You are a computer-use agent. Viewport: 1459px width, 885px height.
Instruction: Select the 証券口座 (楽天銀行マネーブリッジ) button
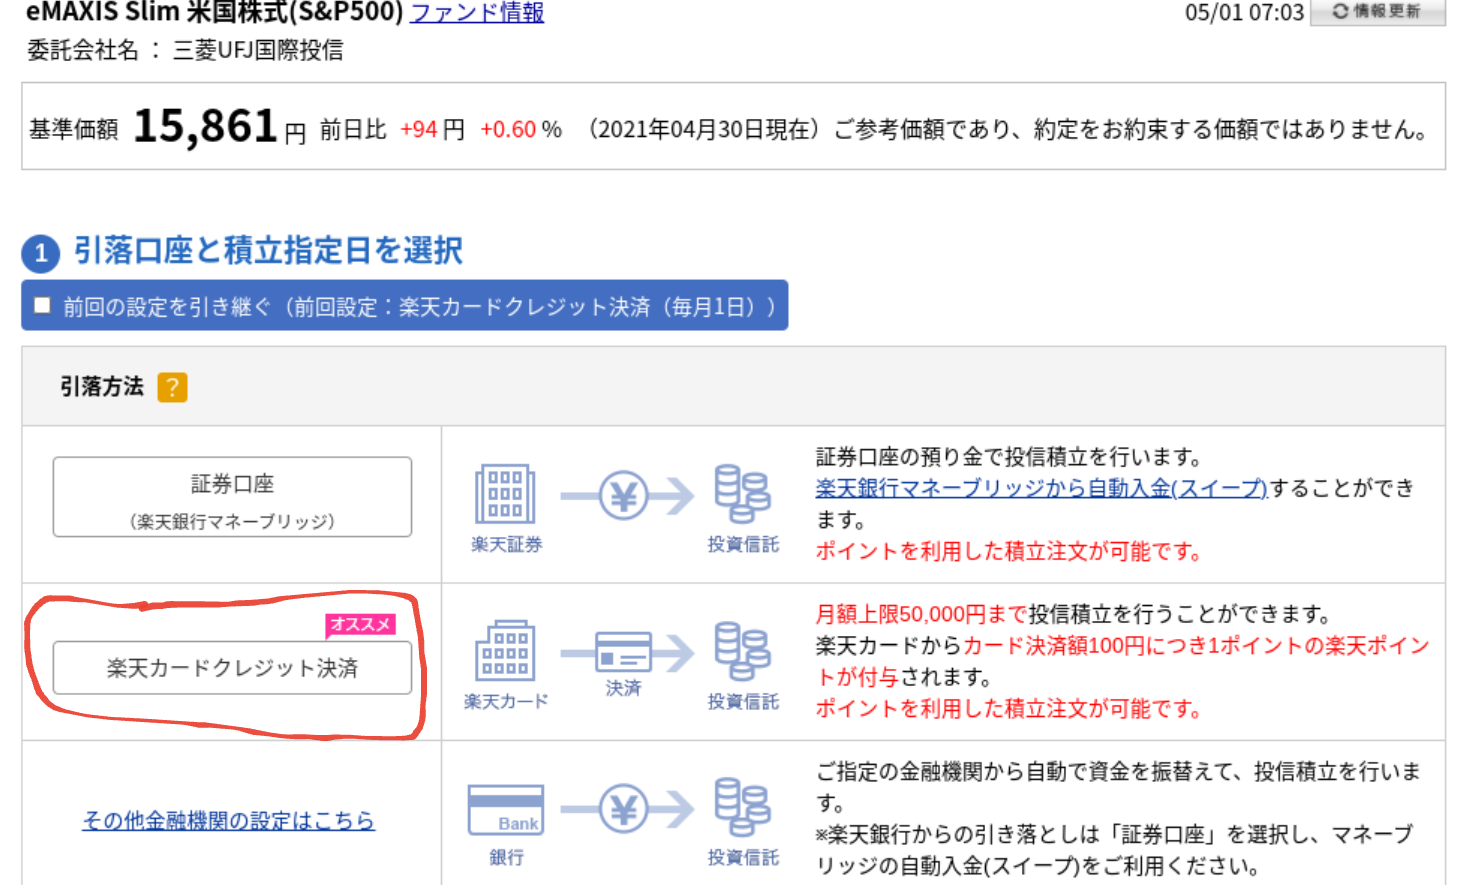pos(232,497)
